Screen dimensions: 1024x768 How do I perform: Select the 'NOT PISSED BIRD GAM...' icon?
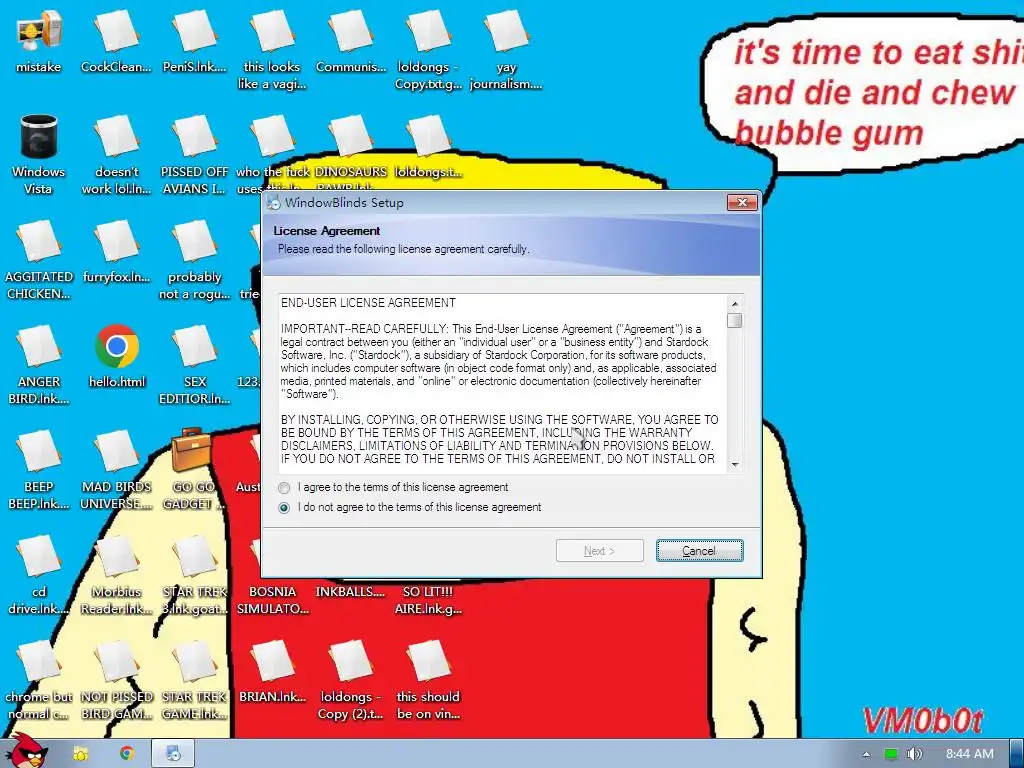tap(116, 681)
